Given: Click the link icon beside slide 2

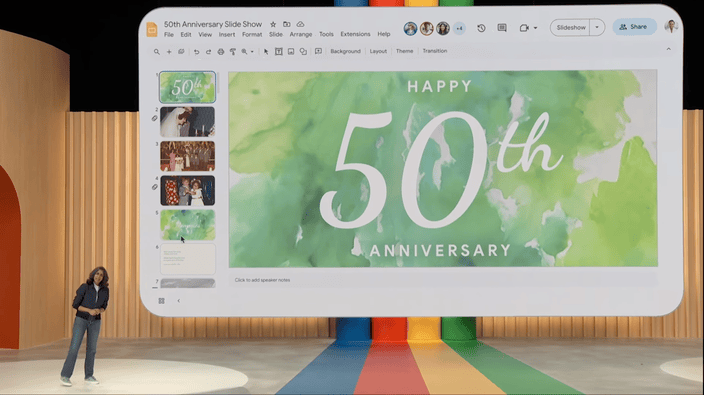Looking at the screenshot, I should click(x=154, y=118).
